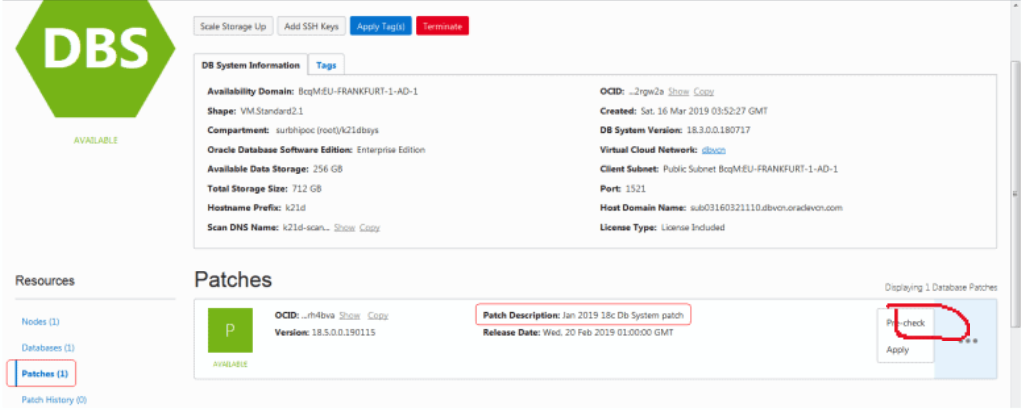Show the DB system OCID
Screen dimensions: 1021x410
click(x=678, y=92)
